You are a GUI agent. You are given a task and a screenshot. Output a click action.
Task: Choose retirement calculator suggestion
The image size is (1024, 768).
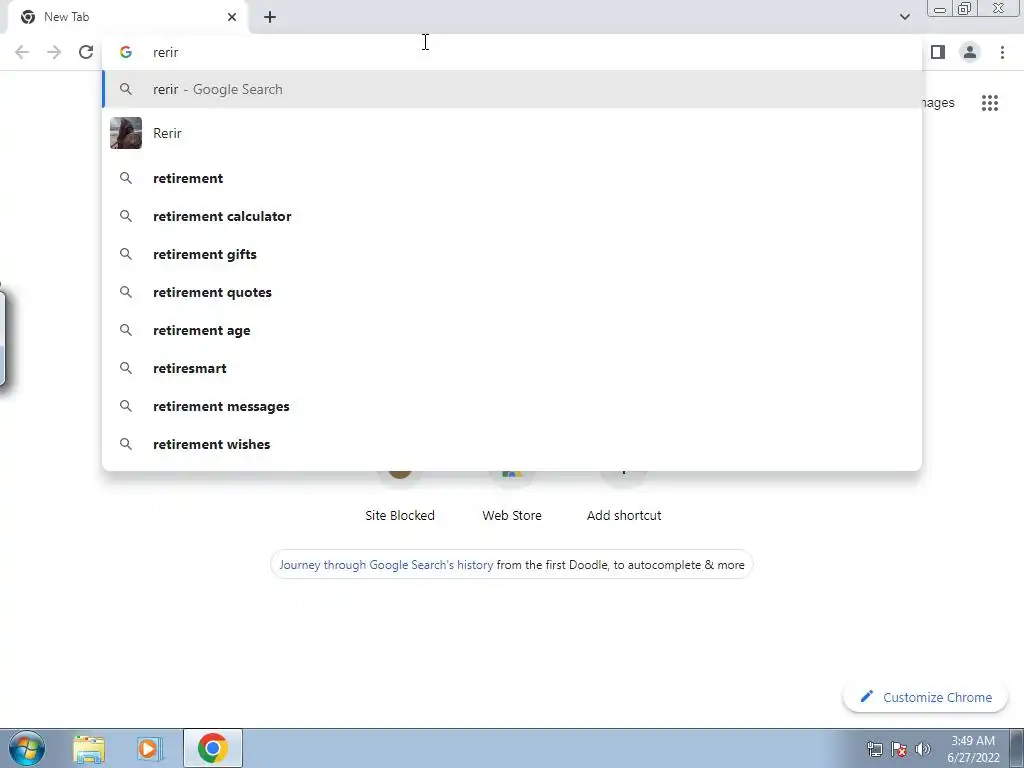(512, 216)
